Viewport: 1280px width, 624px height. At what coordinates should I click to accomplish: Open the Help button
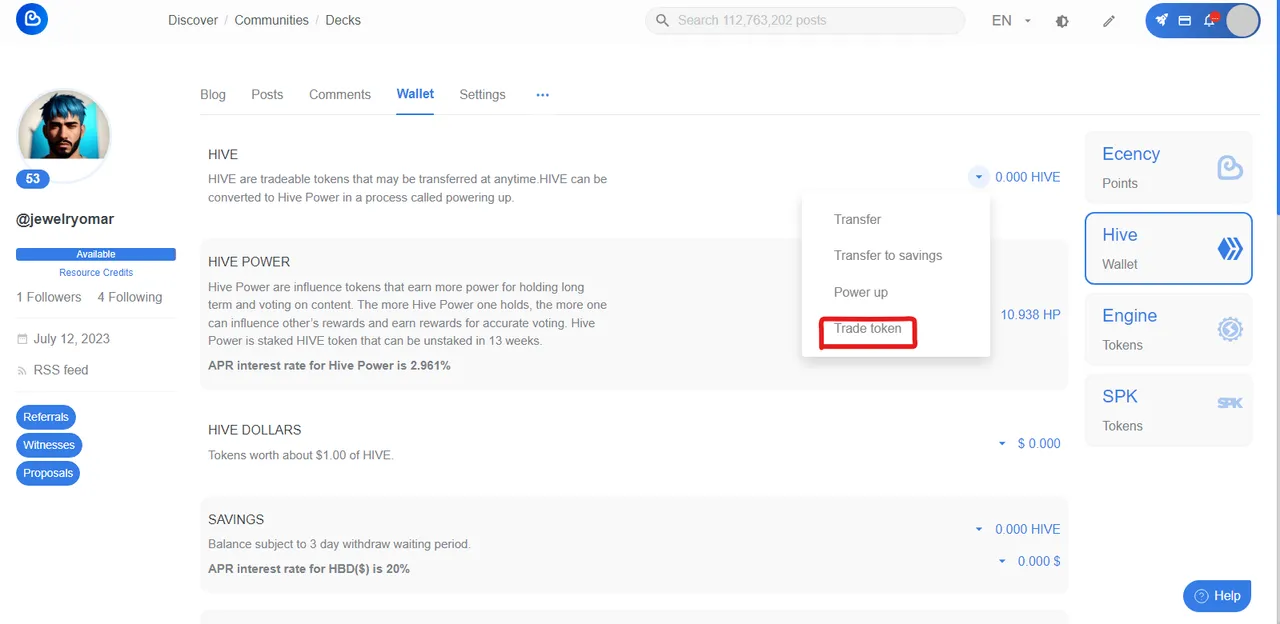pyautogui.click(x=1217, y=596)
